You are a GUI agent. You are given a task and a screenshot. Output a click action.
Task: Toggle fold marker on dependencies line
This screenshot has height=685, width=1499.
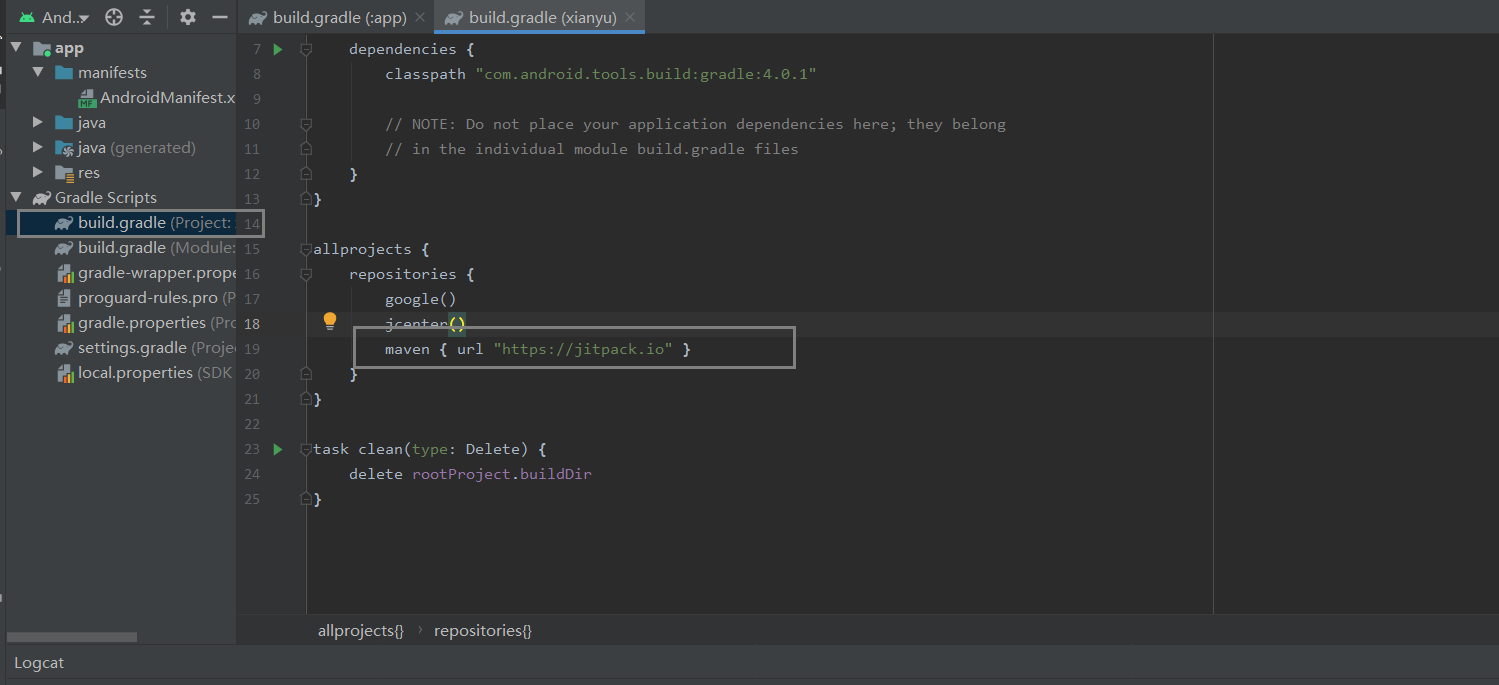coord(307,49)
